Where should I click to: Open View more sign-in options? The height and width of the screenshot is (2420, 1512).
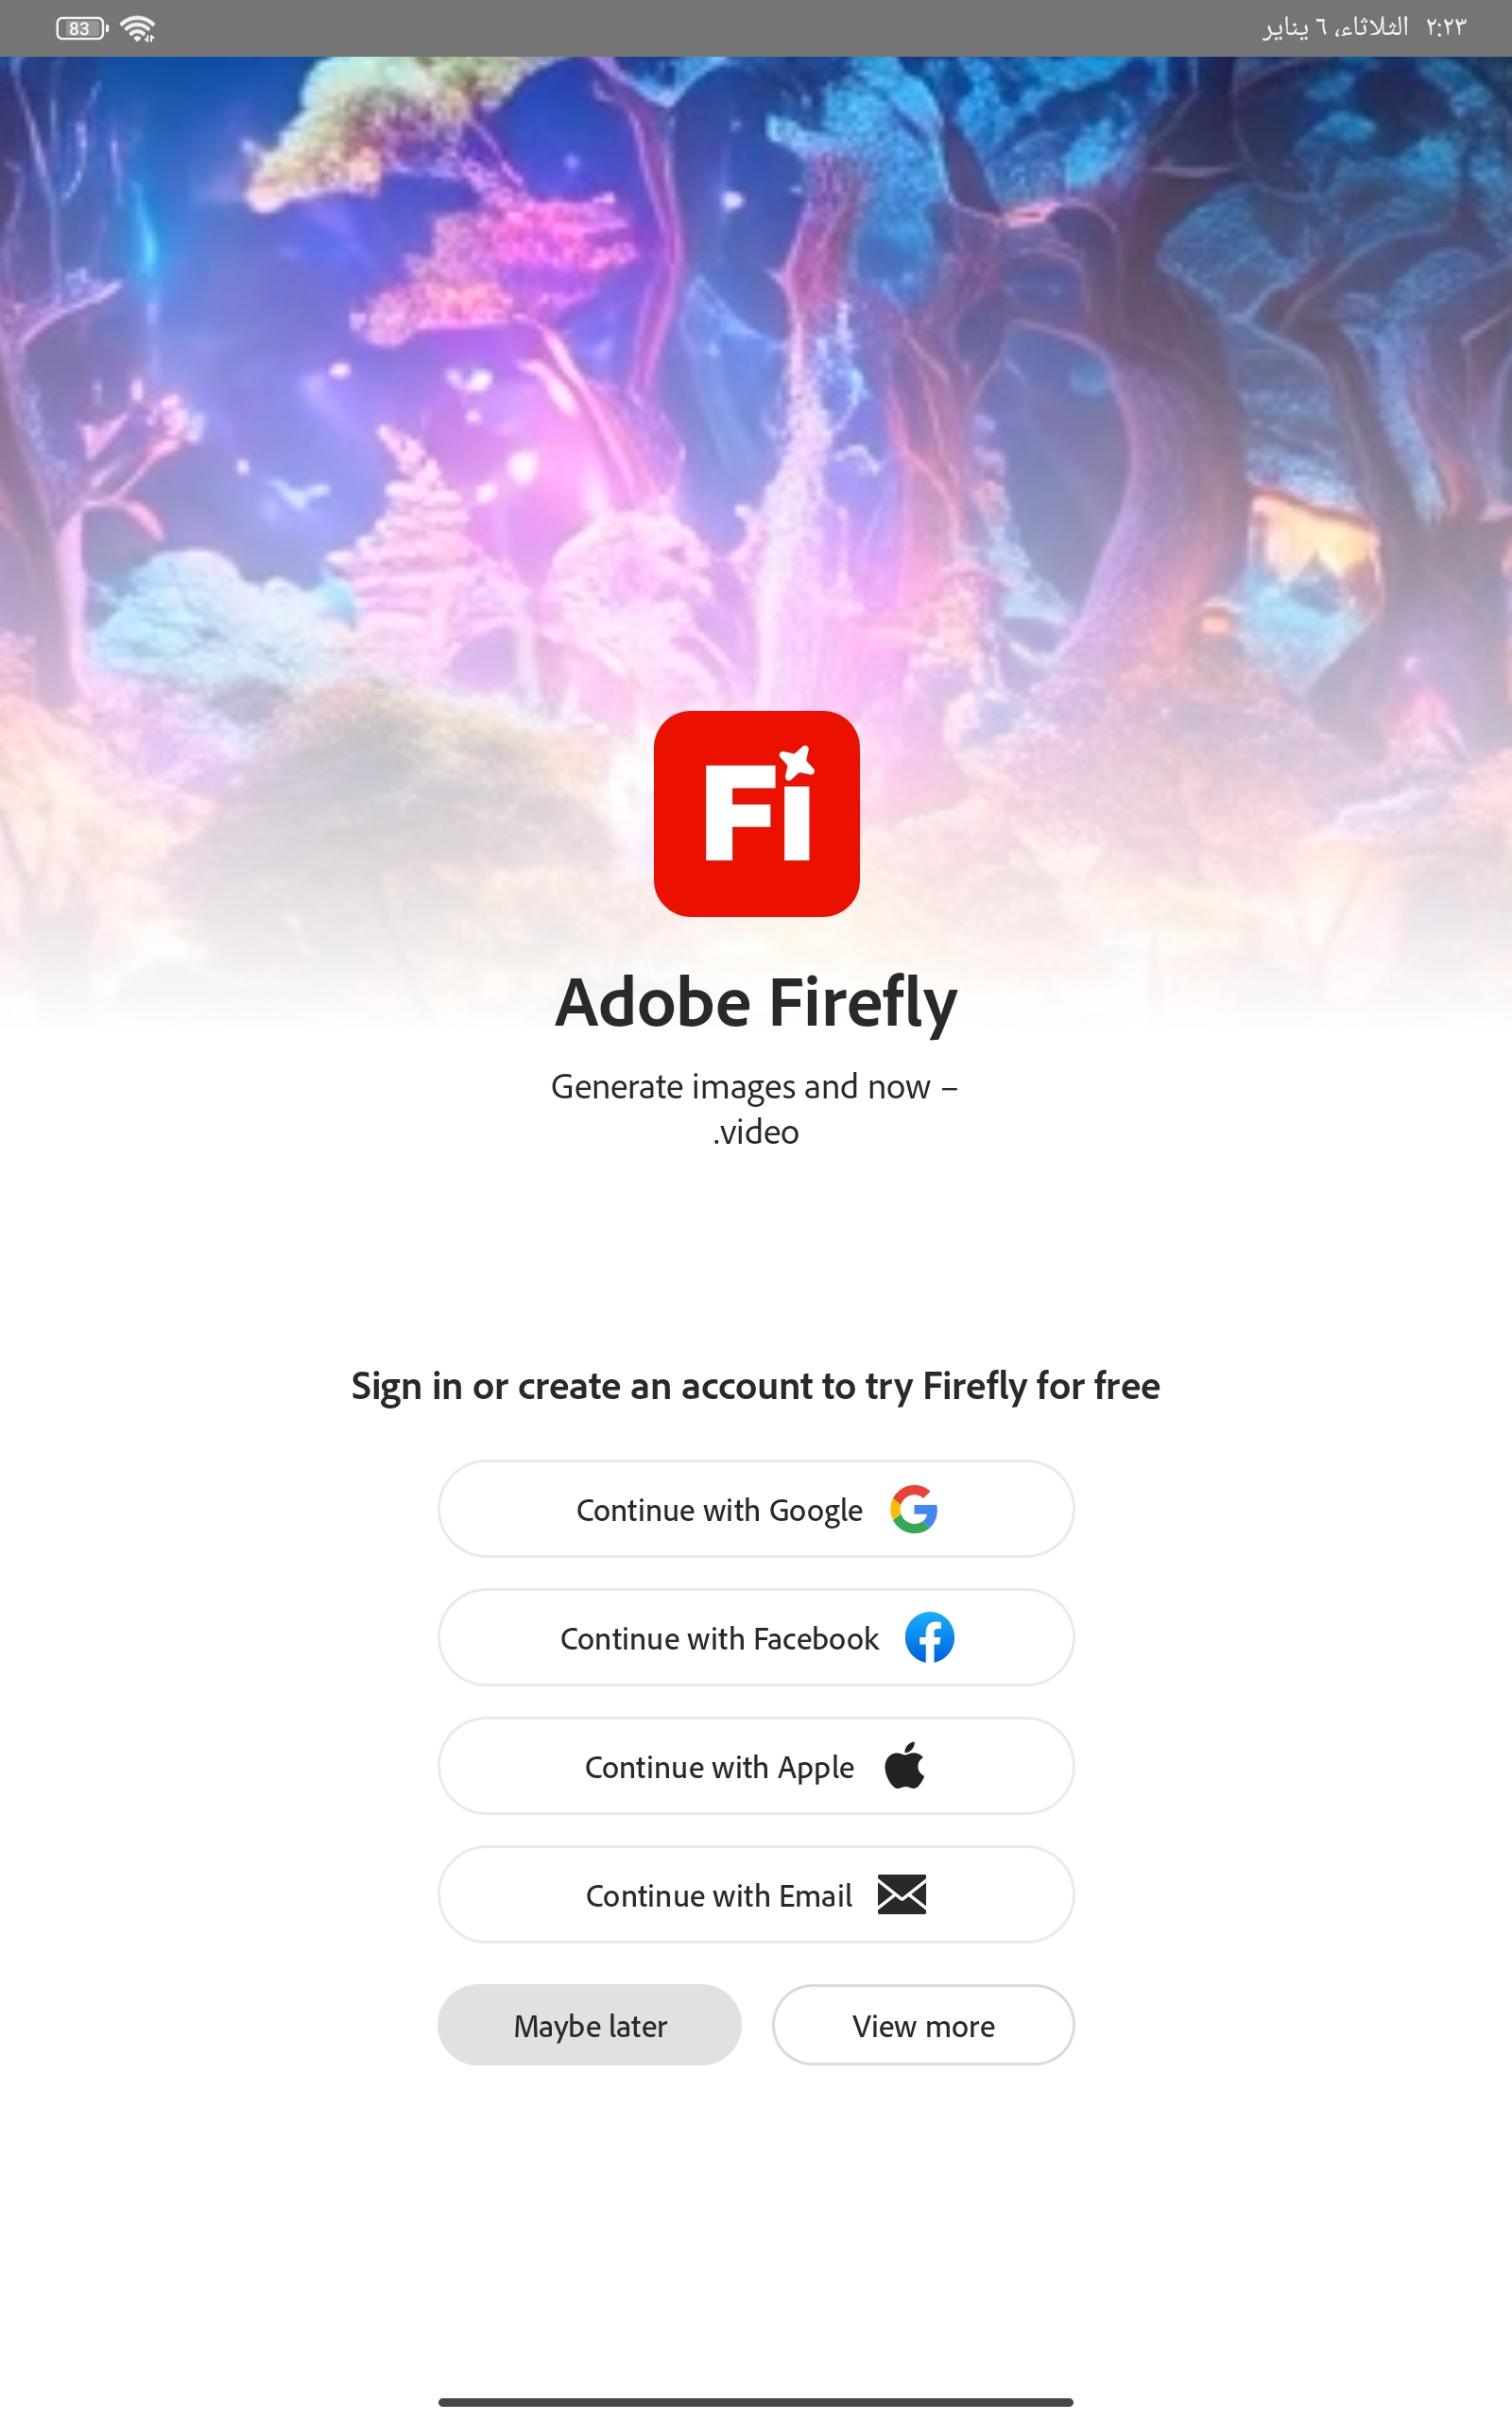923,2025
